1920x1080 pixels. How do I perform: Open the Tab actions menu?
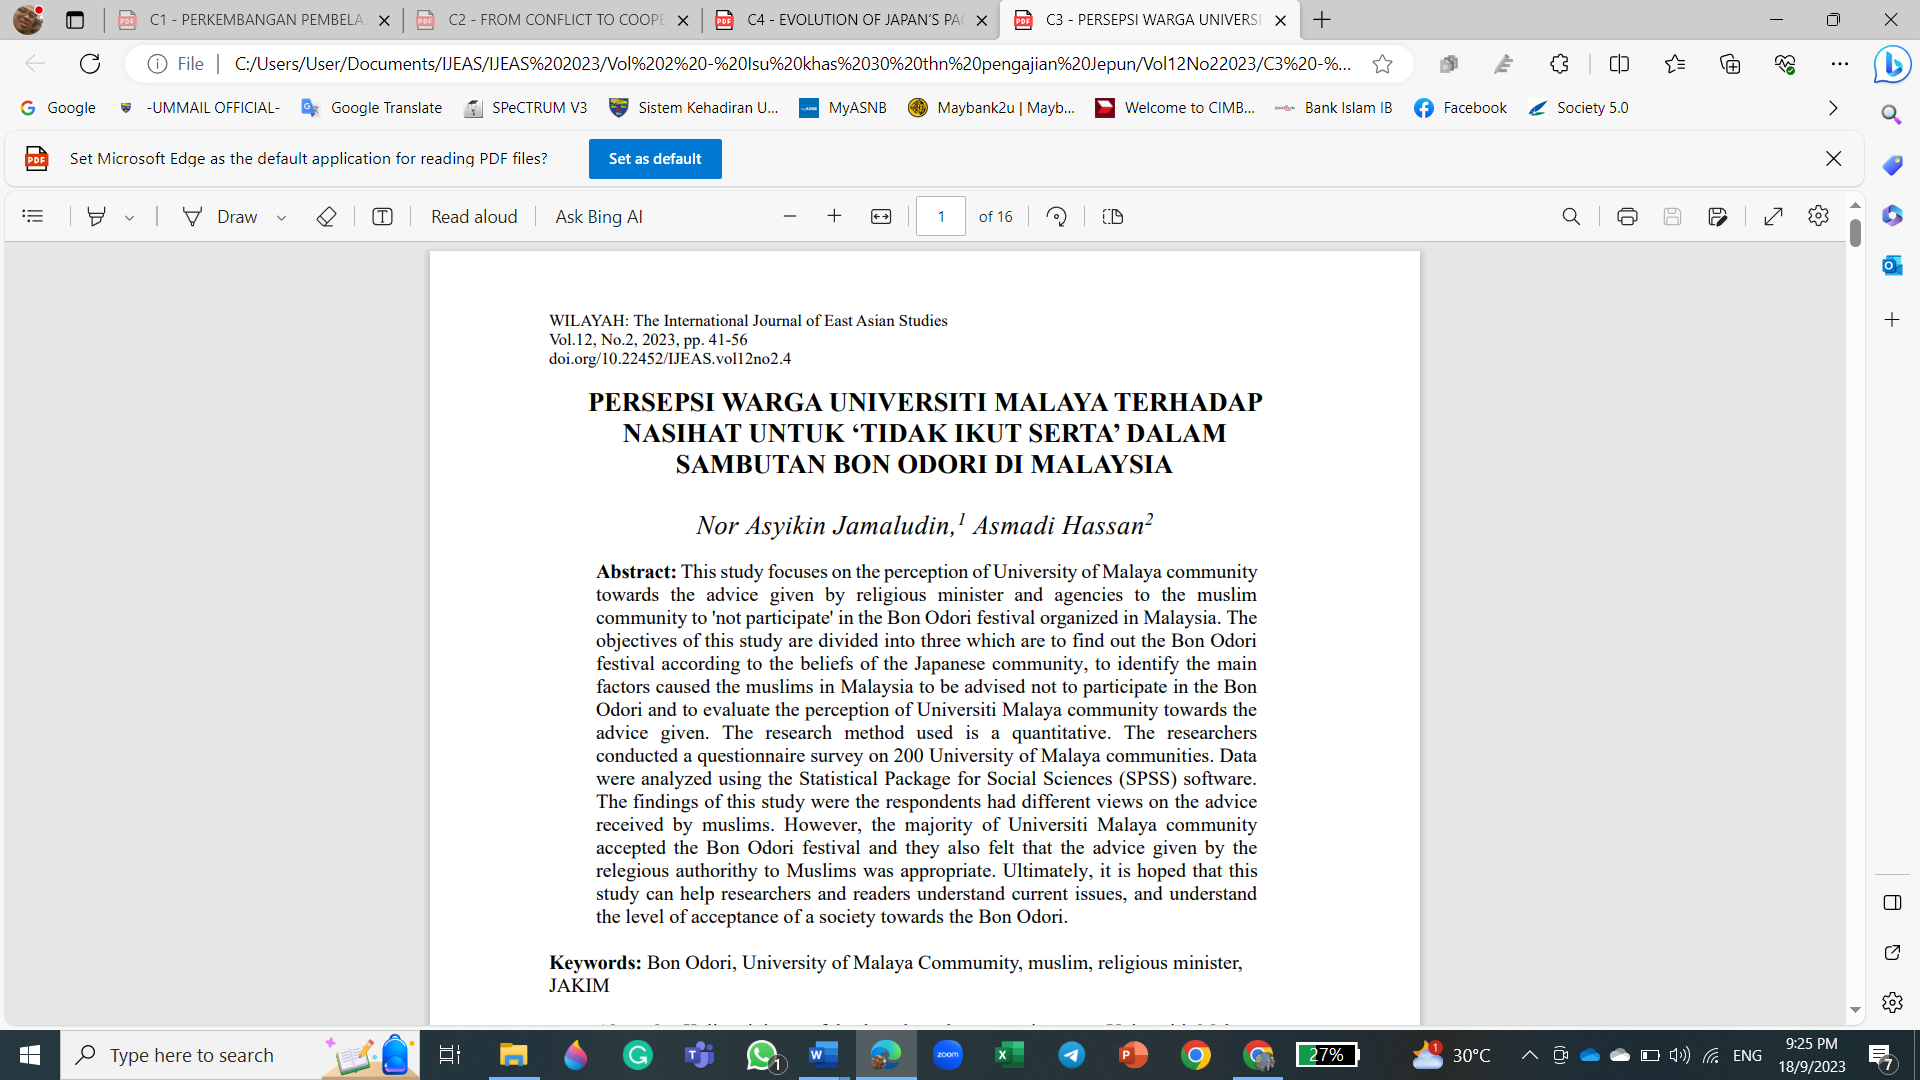[x=75, y=20]
